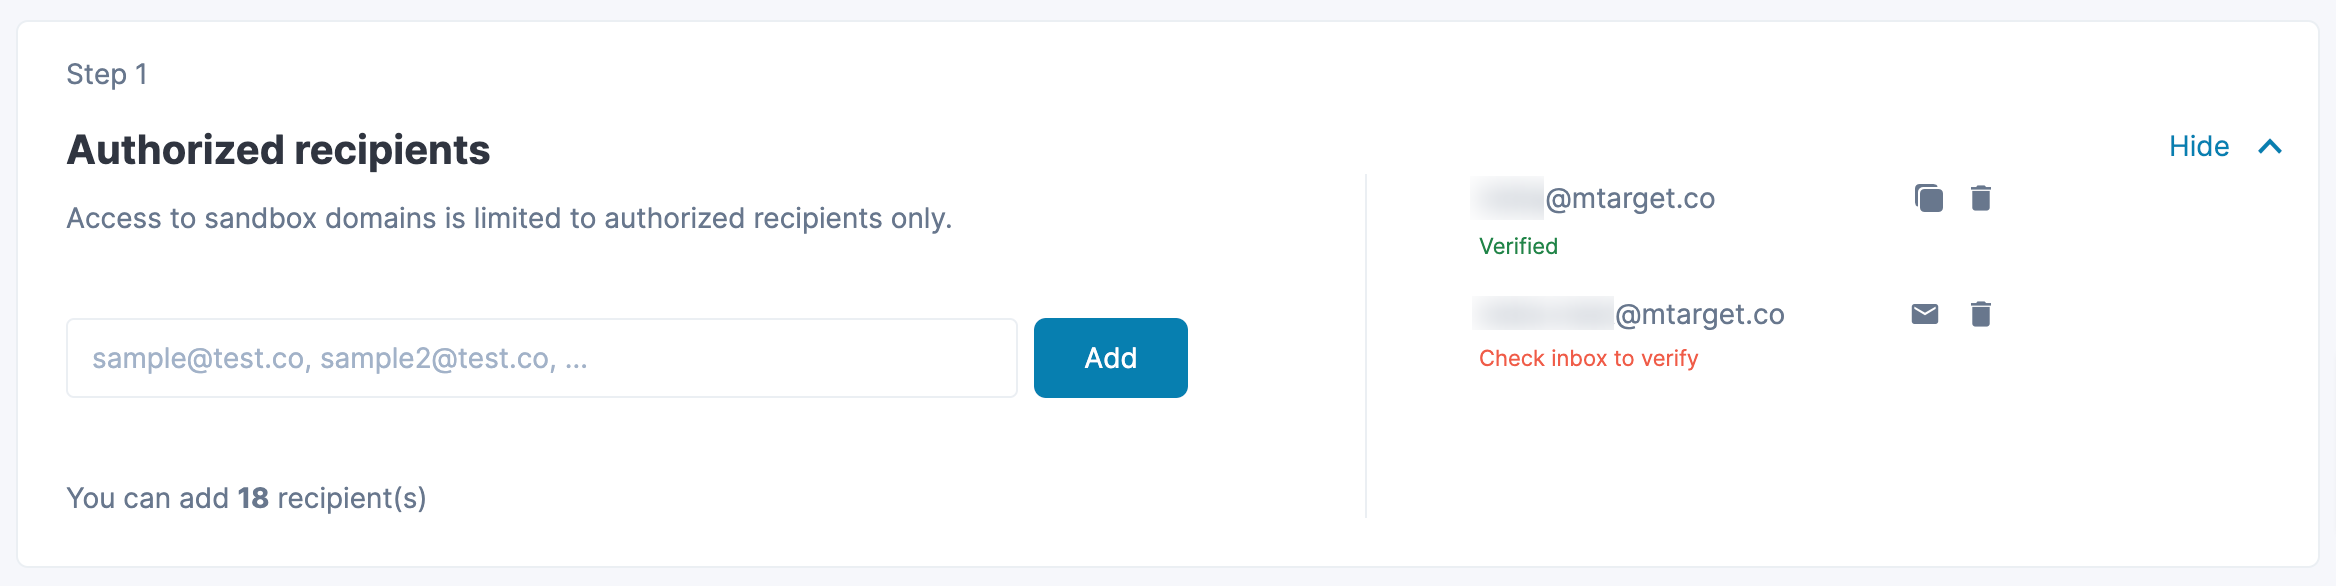Click the red 'Check inbox to verify' text
The height and width of the screenshot is (586, 2336).
1588,358
